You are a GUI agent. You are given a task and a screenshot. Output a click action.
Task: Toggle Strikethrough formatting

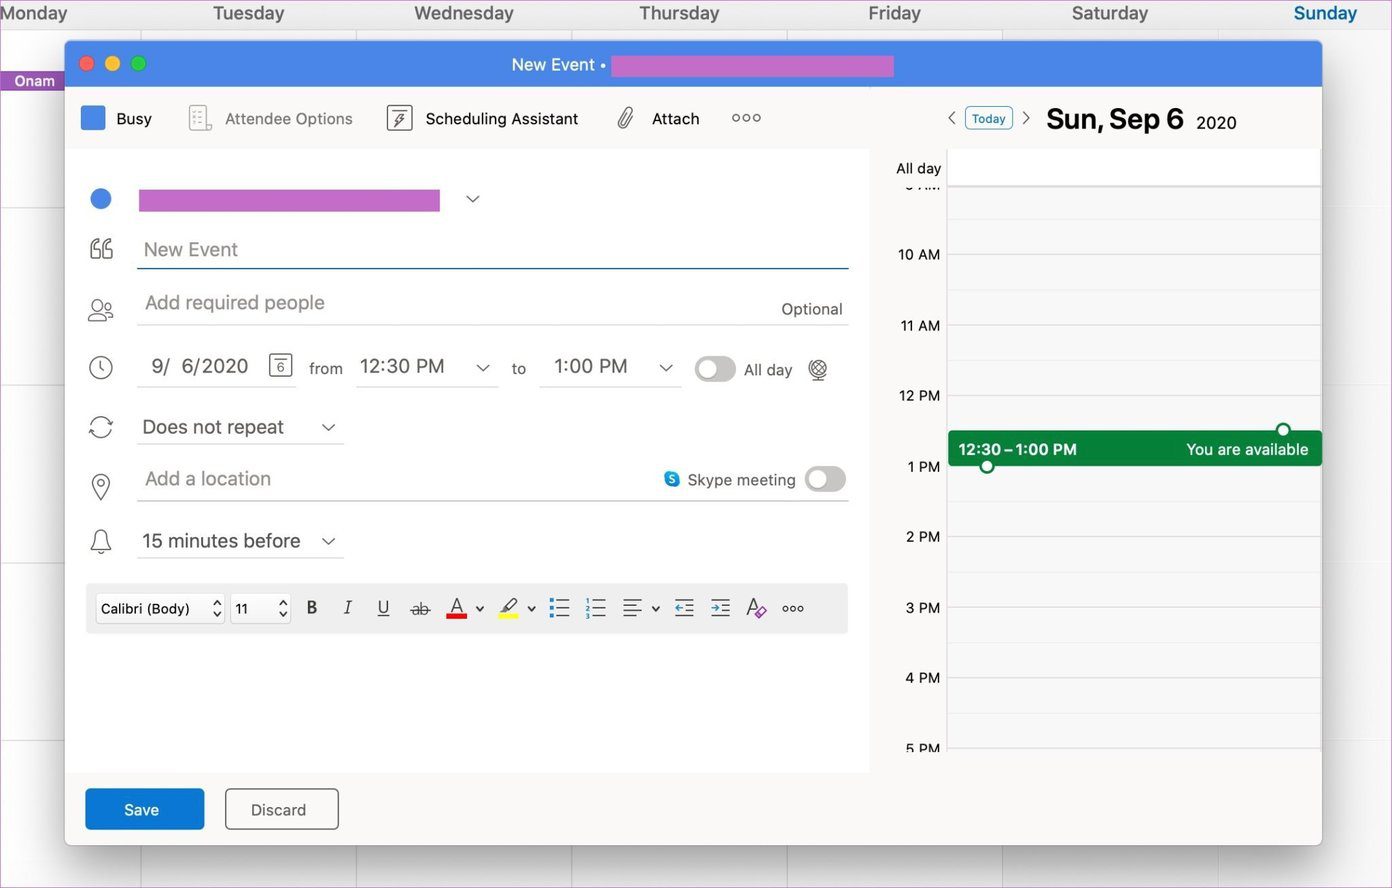pyautogui.click(x=420, y=608)
